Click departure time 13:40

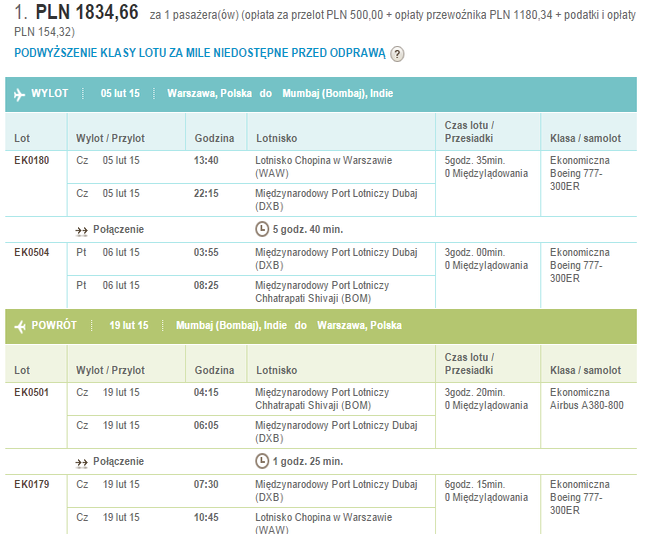coord(206,160)
